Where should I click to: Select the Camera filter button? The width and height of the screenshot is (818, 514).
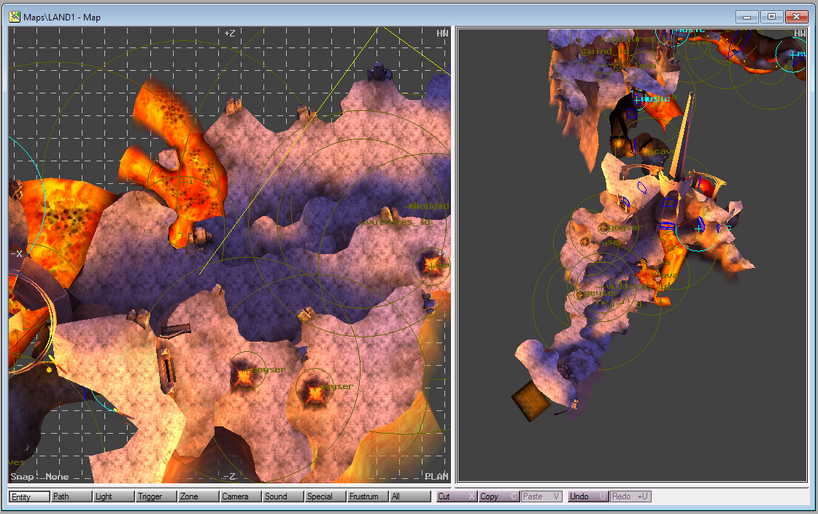(x=240, y=496)
